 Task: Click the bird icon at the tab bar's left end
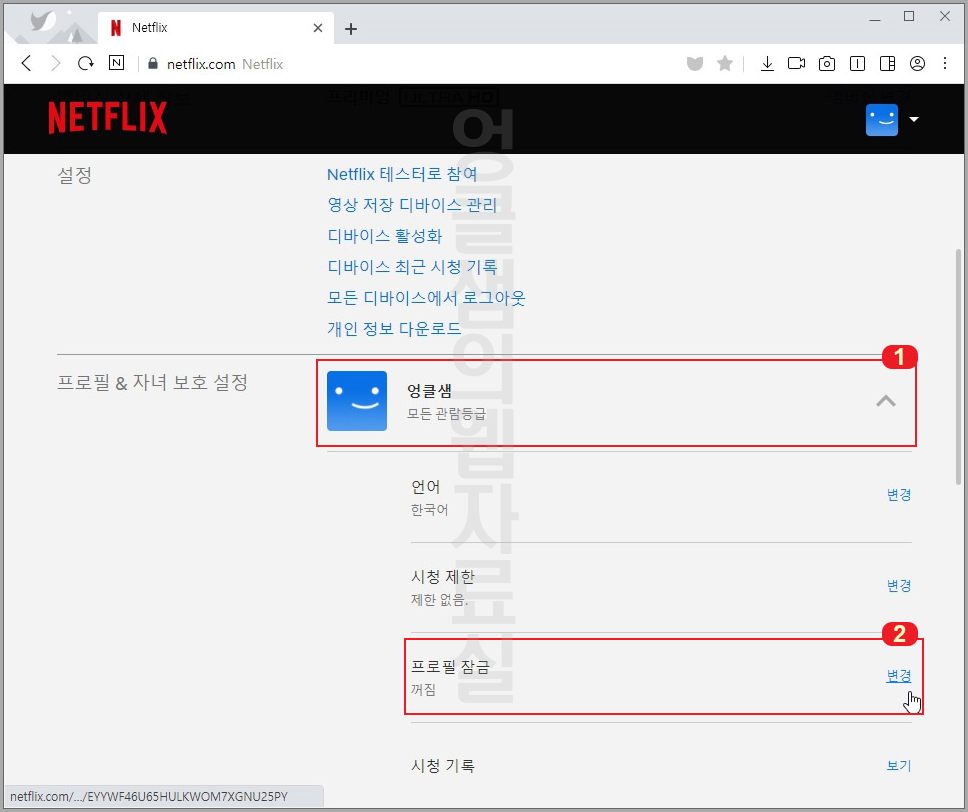pyautogui.click(x=42, y=22)
